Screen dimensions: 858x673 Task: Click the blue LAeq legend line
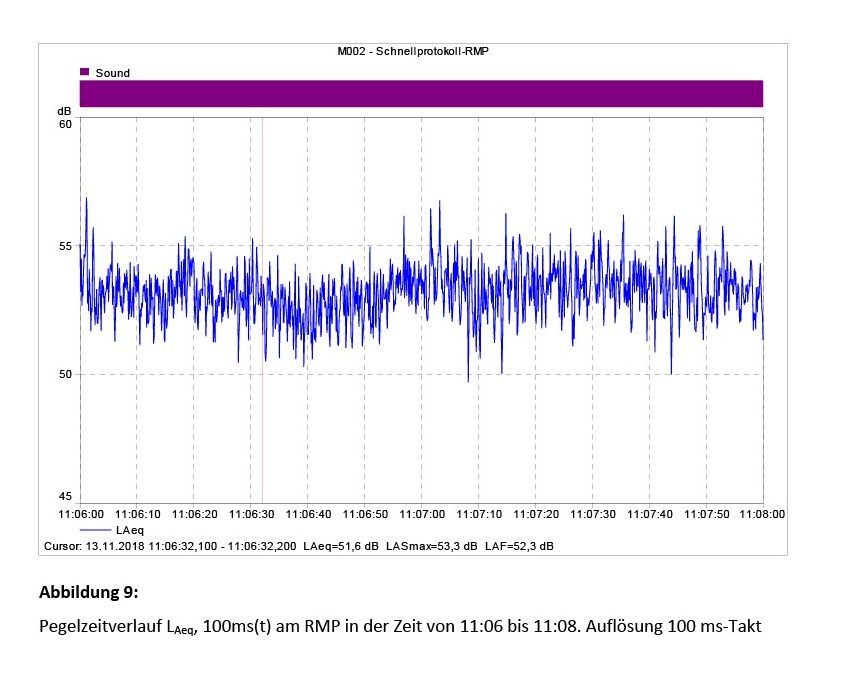94,530
